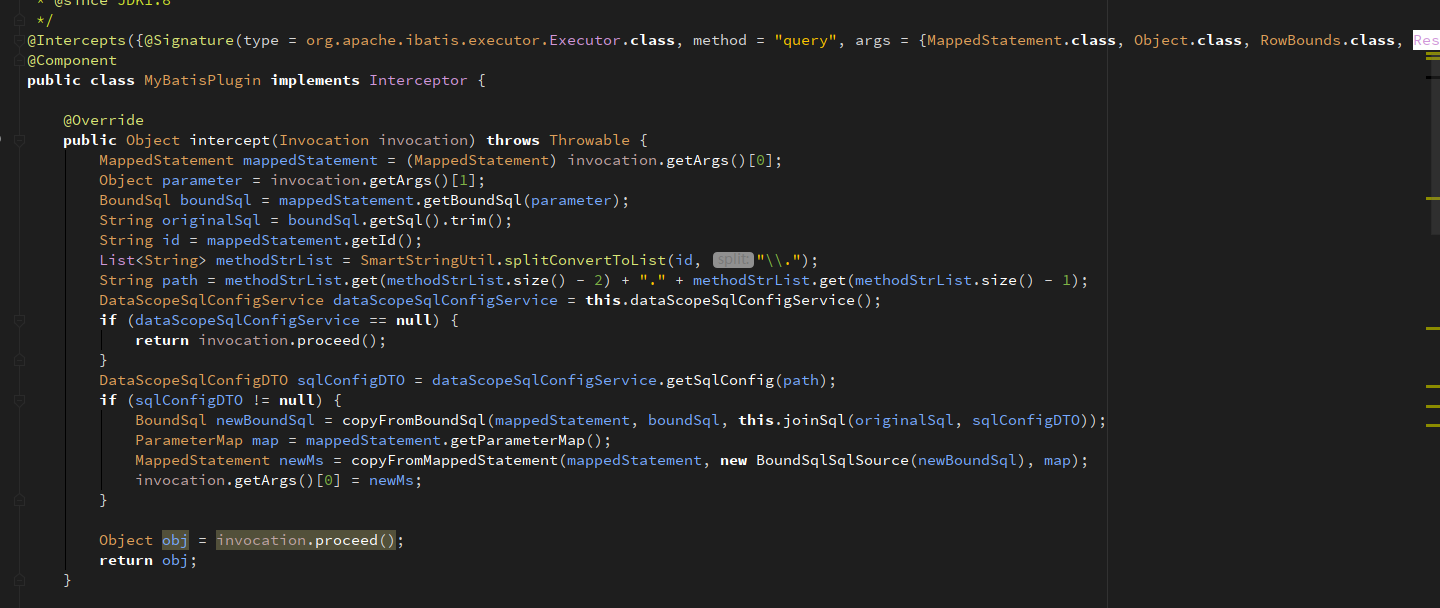Place cursor on the "query" string literal
Screen dimensions: 1440x608
point(805,40)
